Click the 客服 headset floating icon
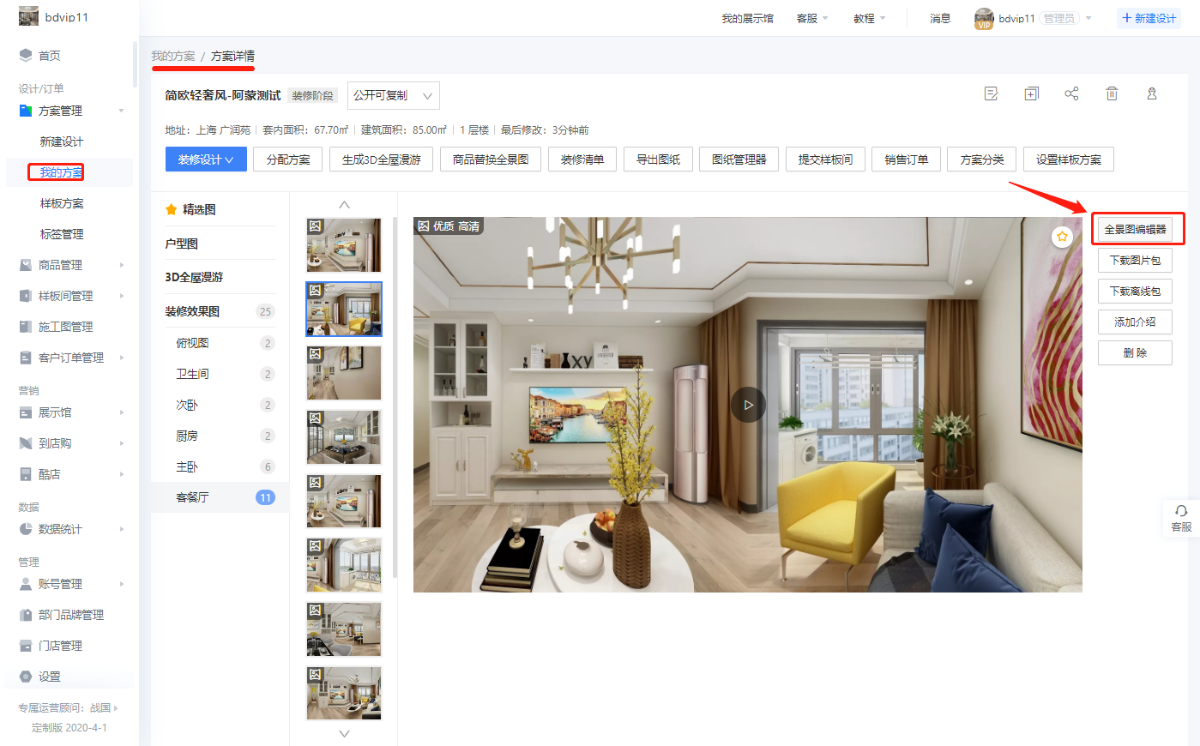The image size is (1200, 746). click(x=1181, y=517)
